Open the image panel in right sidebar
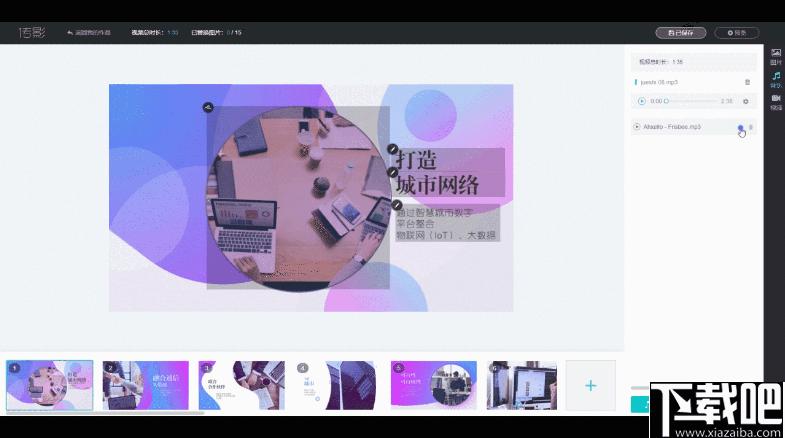 click(x=775, y=57)
